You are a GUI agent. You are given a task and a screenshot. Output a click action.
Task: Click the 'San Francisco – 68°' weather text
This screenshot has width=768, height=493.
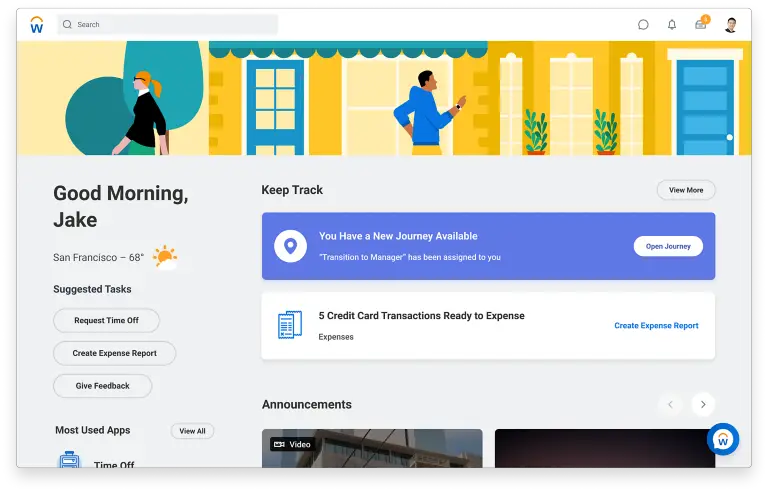click(x=98, y=258)
